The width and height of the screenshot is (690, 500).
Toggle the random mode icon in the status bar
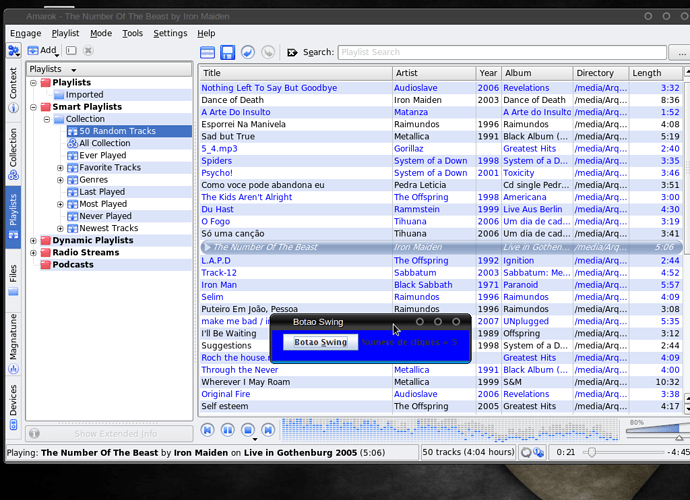539,452
